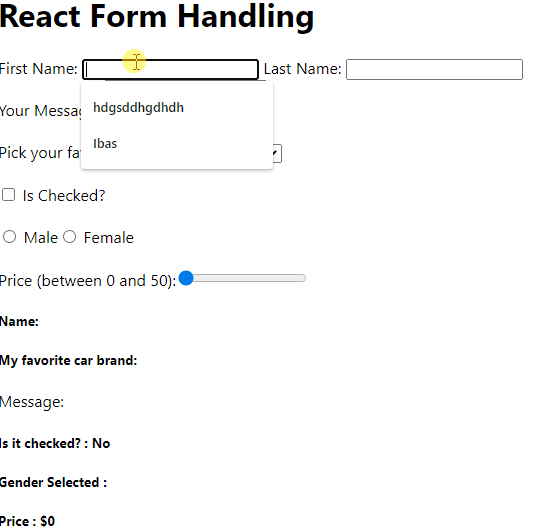The image size is (542, 531).
Task: Click the 'Price : $0' output text
Action: tap(27, 521)
